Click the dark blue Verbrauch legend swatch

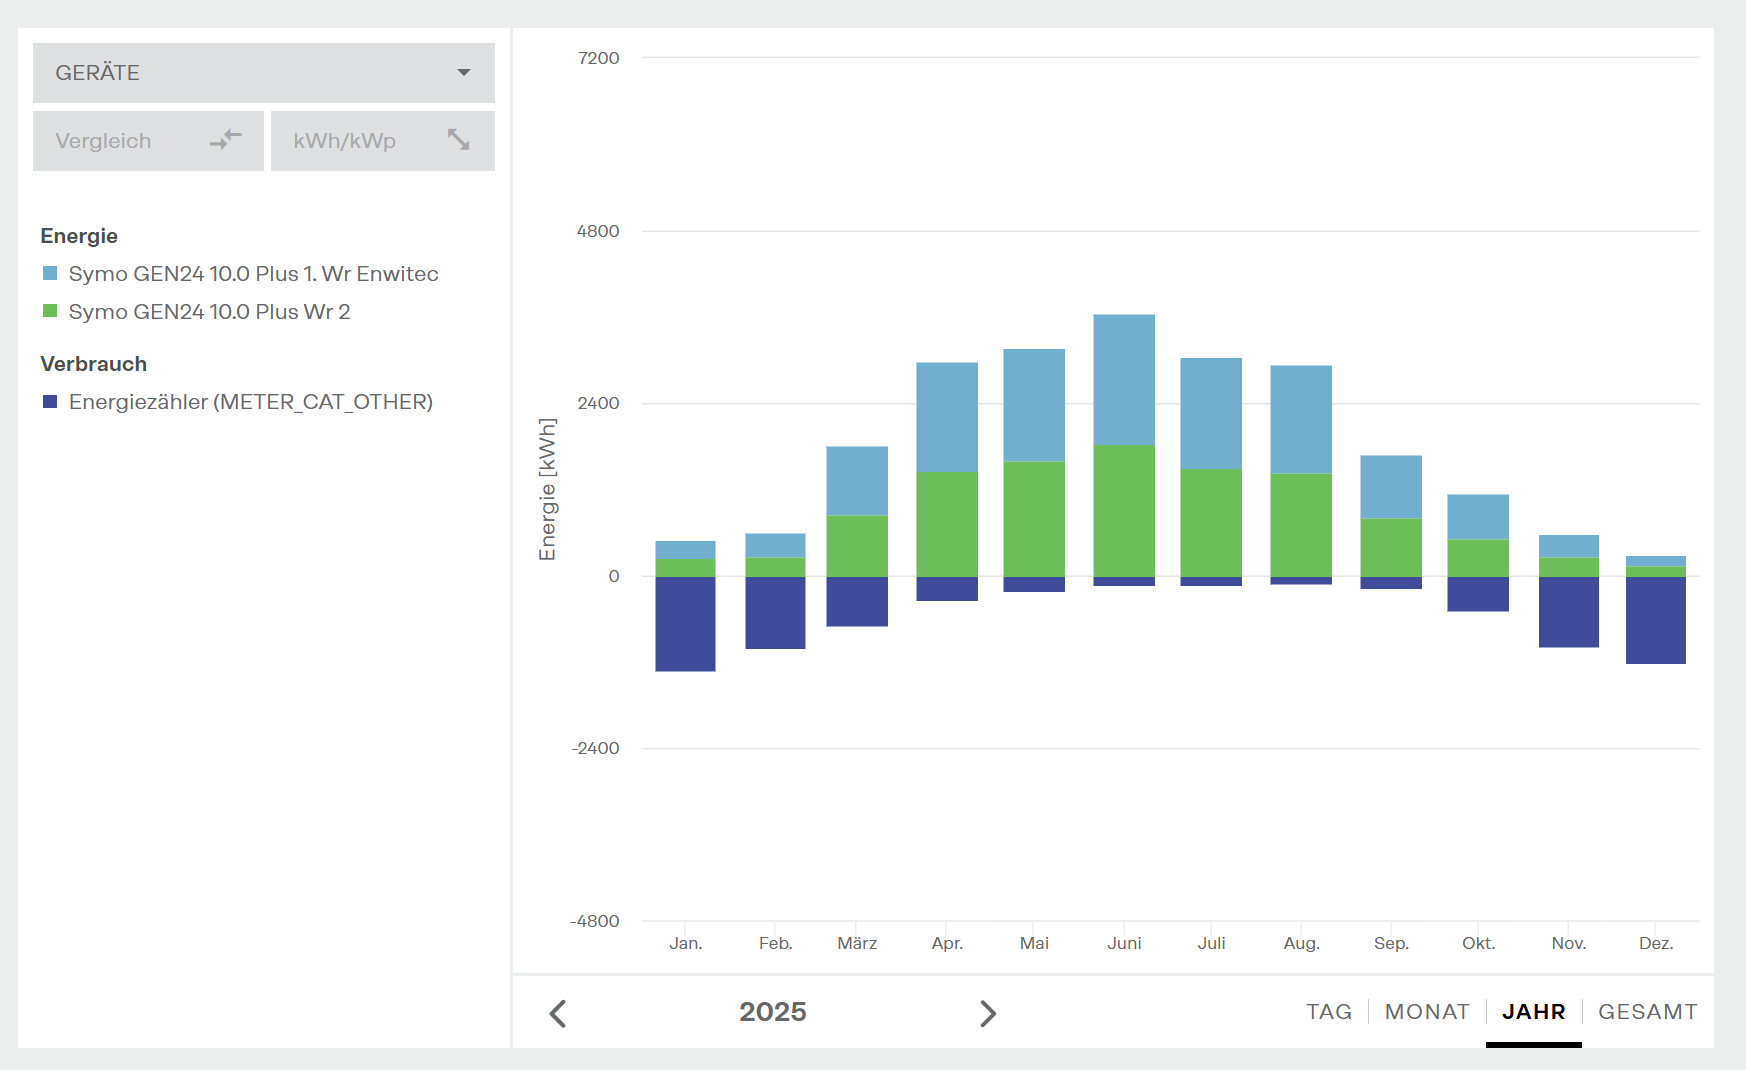(50, 402)
